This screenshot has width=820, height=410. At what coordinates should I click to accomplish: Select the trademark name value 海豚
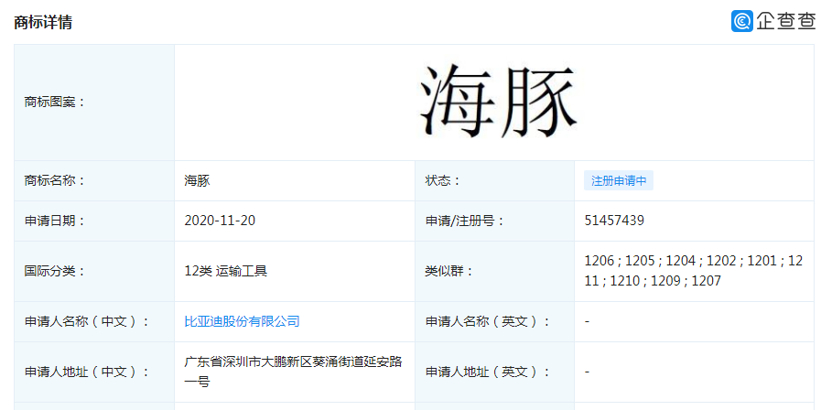click(197, 181)
